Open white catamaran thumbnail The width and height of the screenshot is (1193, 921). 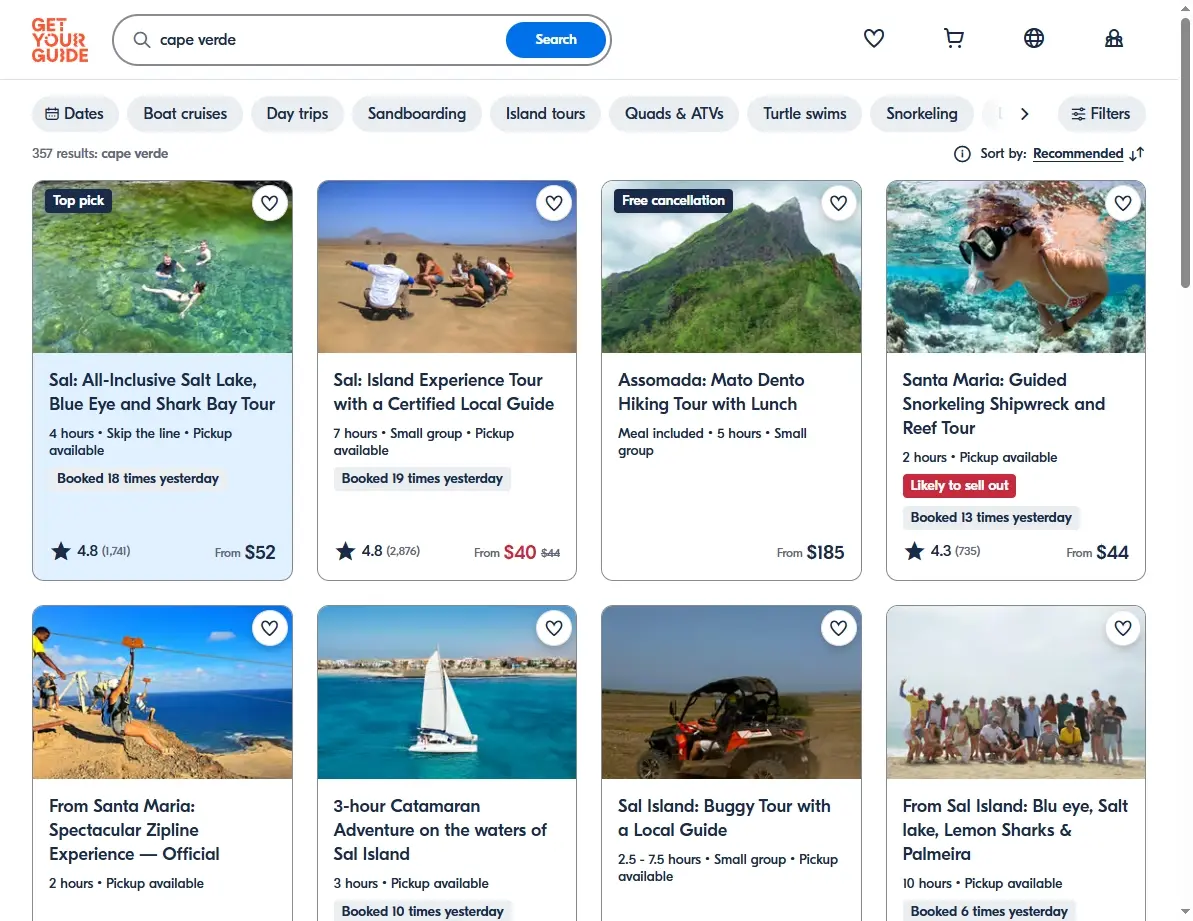[447, 692]
